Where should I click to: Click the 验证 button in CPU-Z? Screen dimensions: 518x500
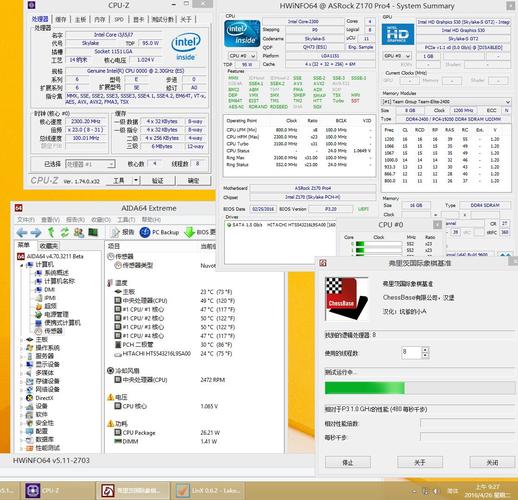(158, 180)
